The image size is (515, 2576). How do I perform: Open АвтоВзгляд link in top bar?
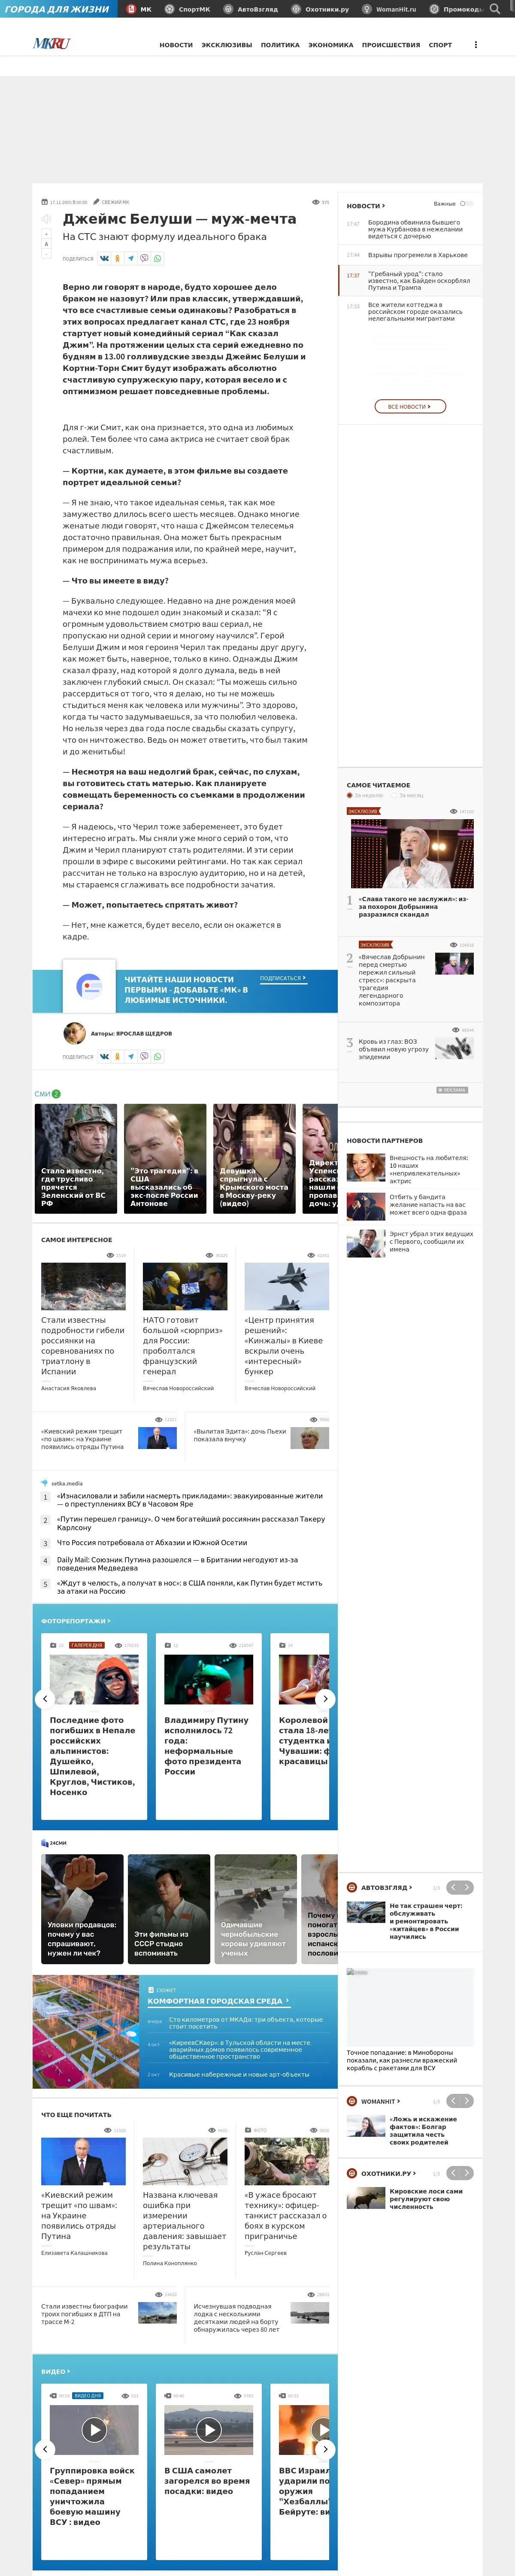click(x=250, y=9)
